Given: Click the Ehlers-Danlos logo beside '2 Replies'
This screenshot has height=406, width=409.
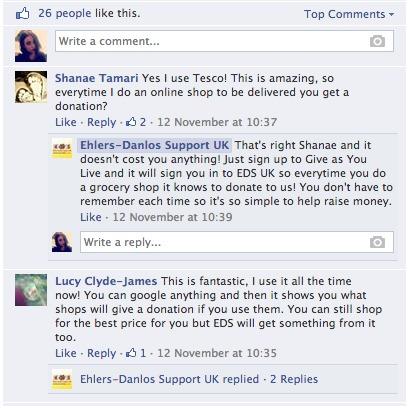Looking at the screenshot, I should click(62, 379).
